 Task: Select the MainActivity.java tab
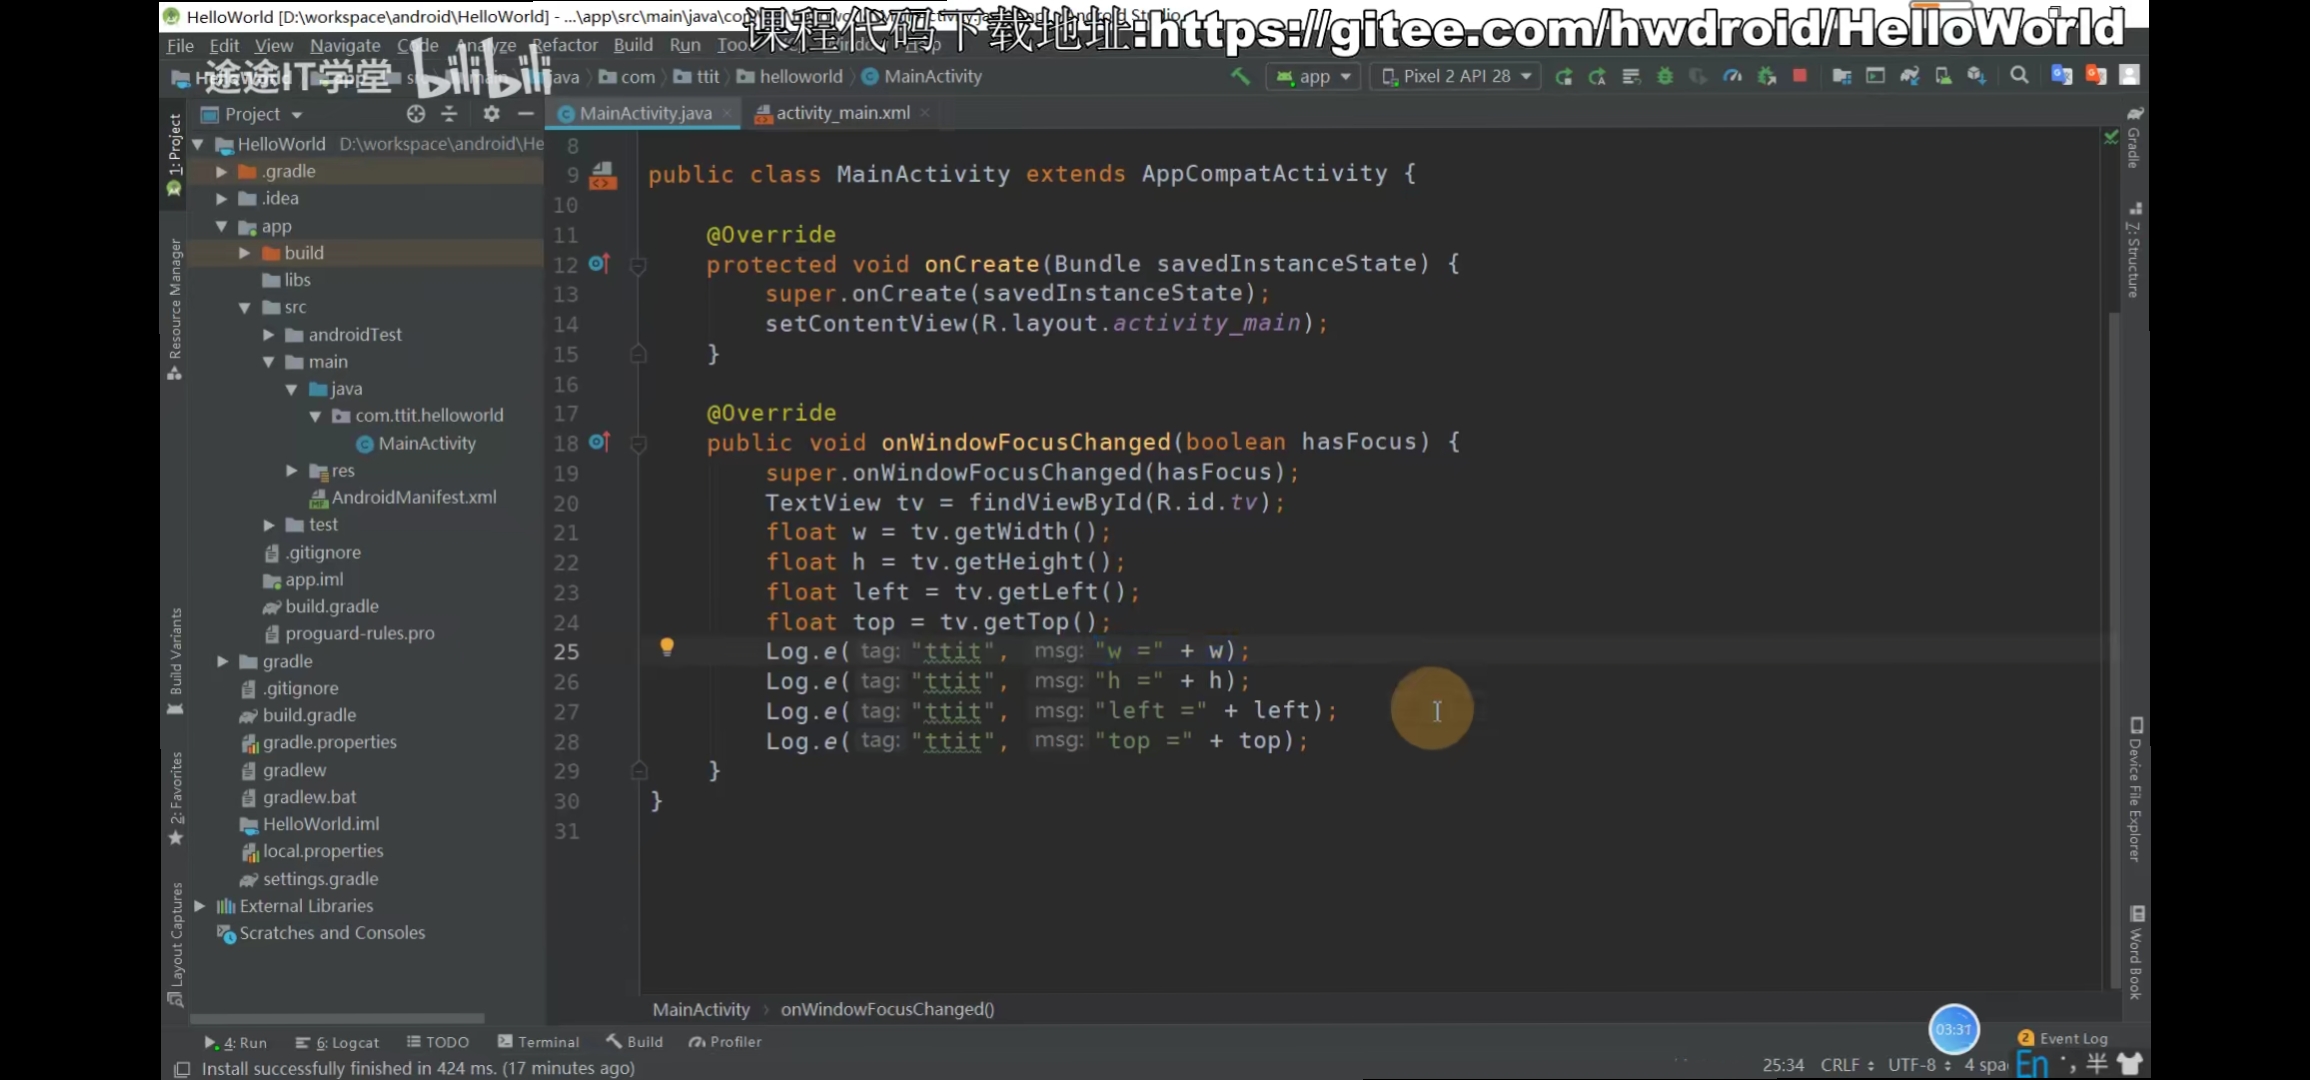(645, 112)
